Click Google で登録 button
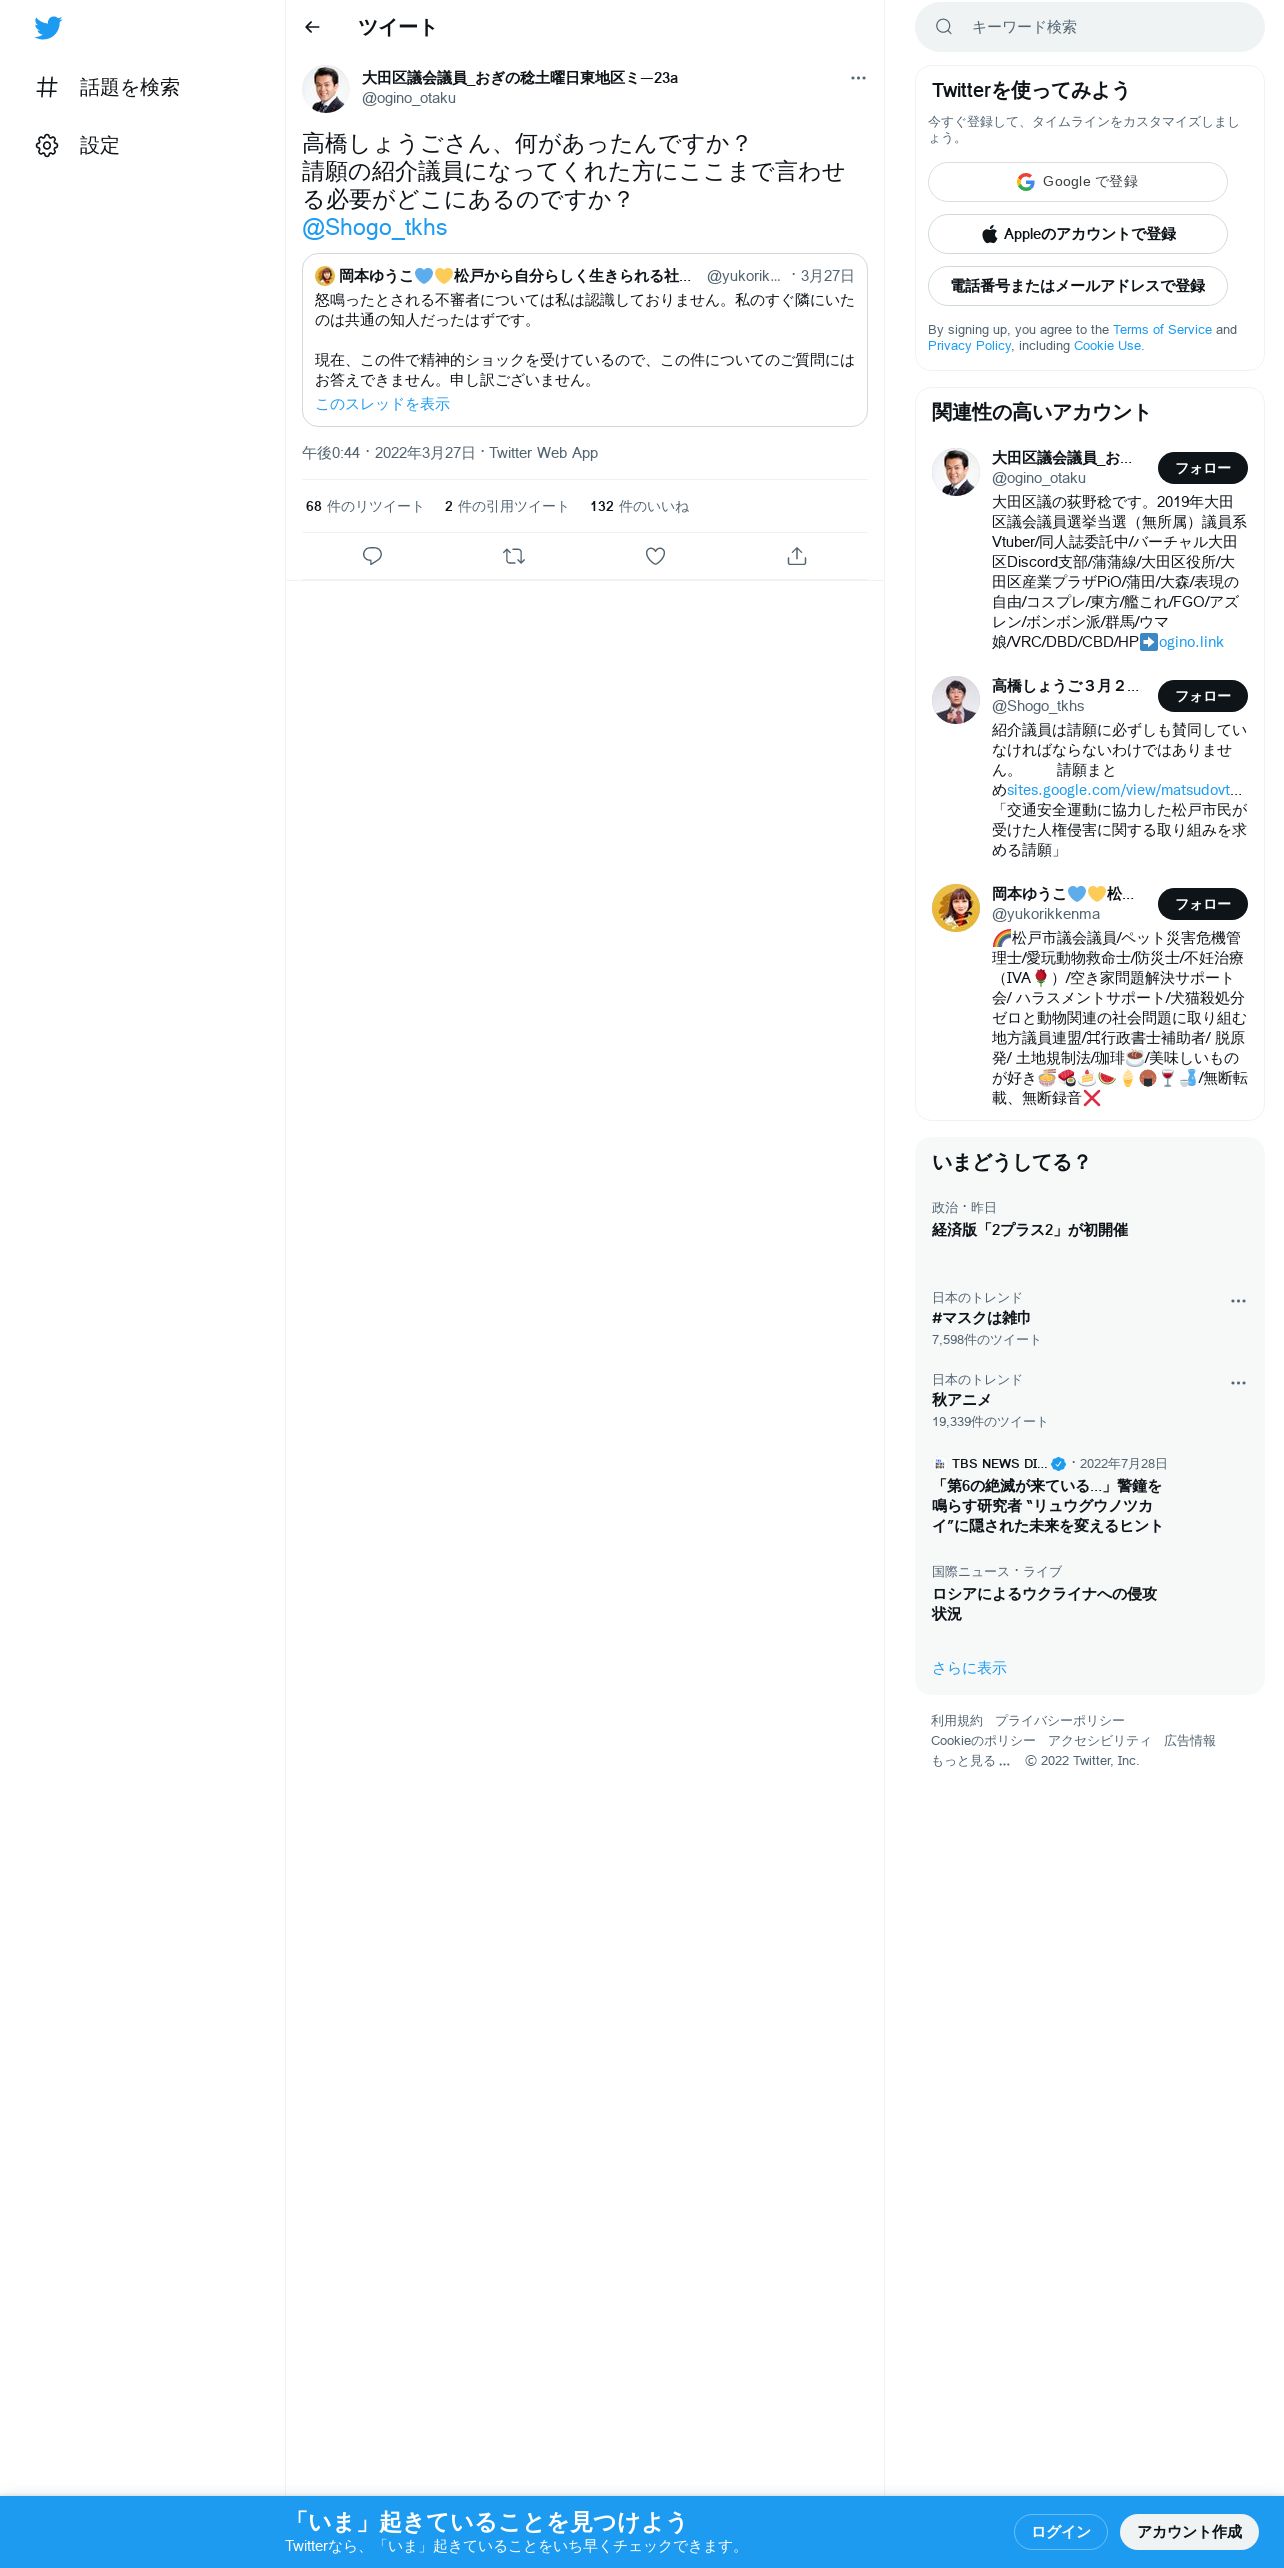Image resolution: width=1284 pixels, height=2568 pixels. tap(1078, 182)
